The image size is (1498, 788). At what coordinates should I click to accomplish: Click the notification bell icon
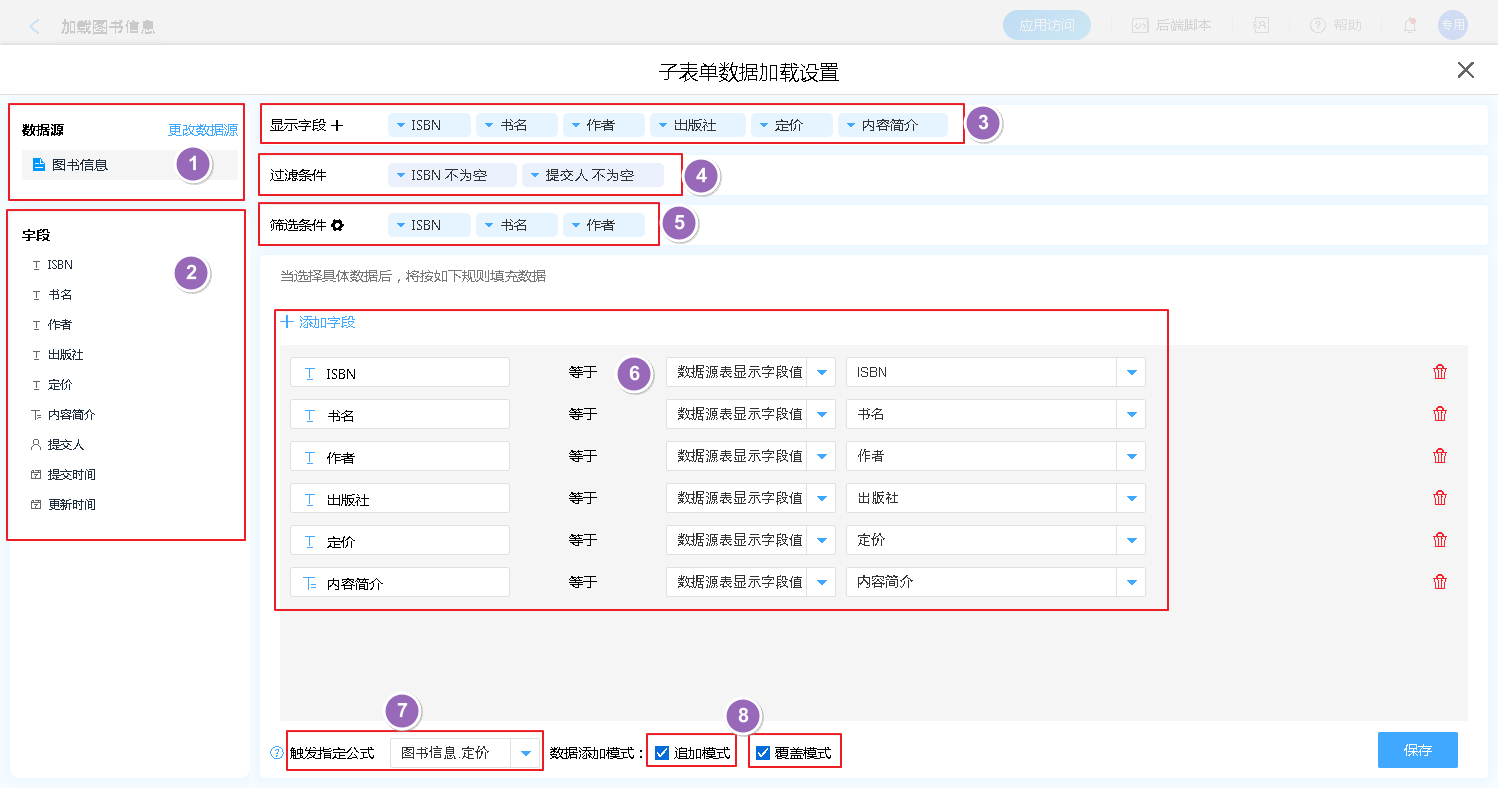tap(1410, 26)
